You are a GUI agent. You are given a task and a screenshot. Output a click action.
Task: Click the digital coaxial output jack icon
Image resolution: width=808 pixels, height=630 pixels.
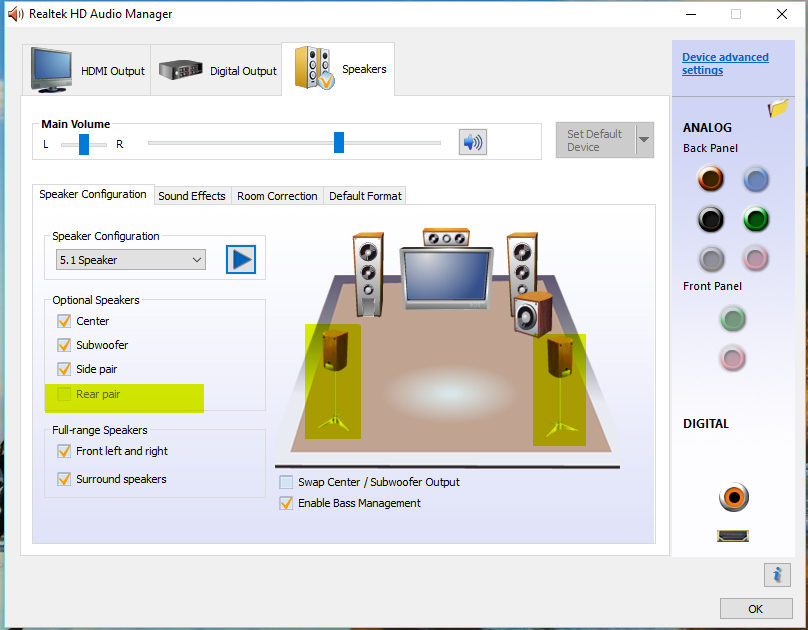point(733,497)
